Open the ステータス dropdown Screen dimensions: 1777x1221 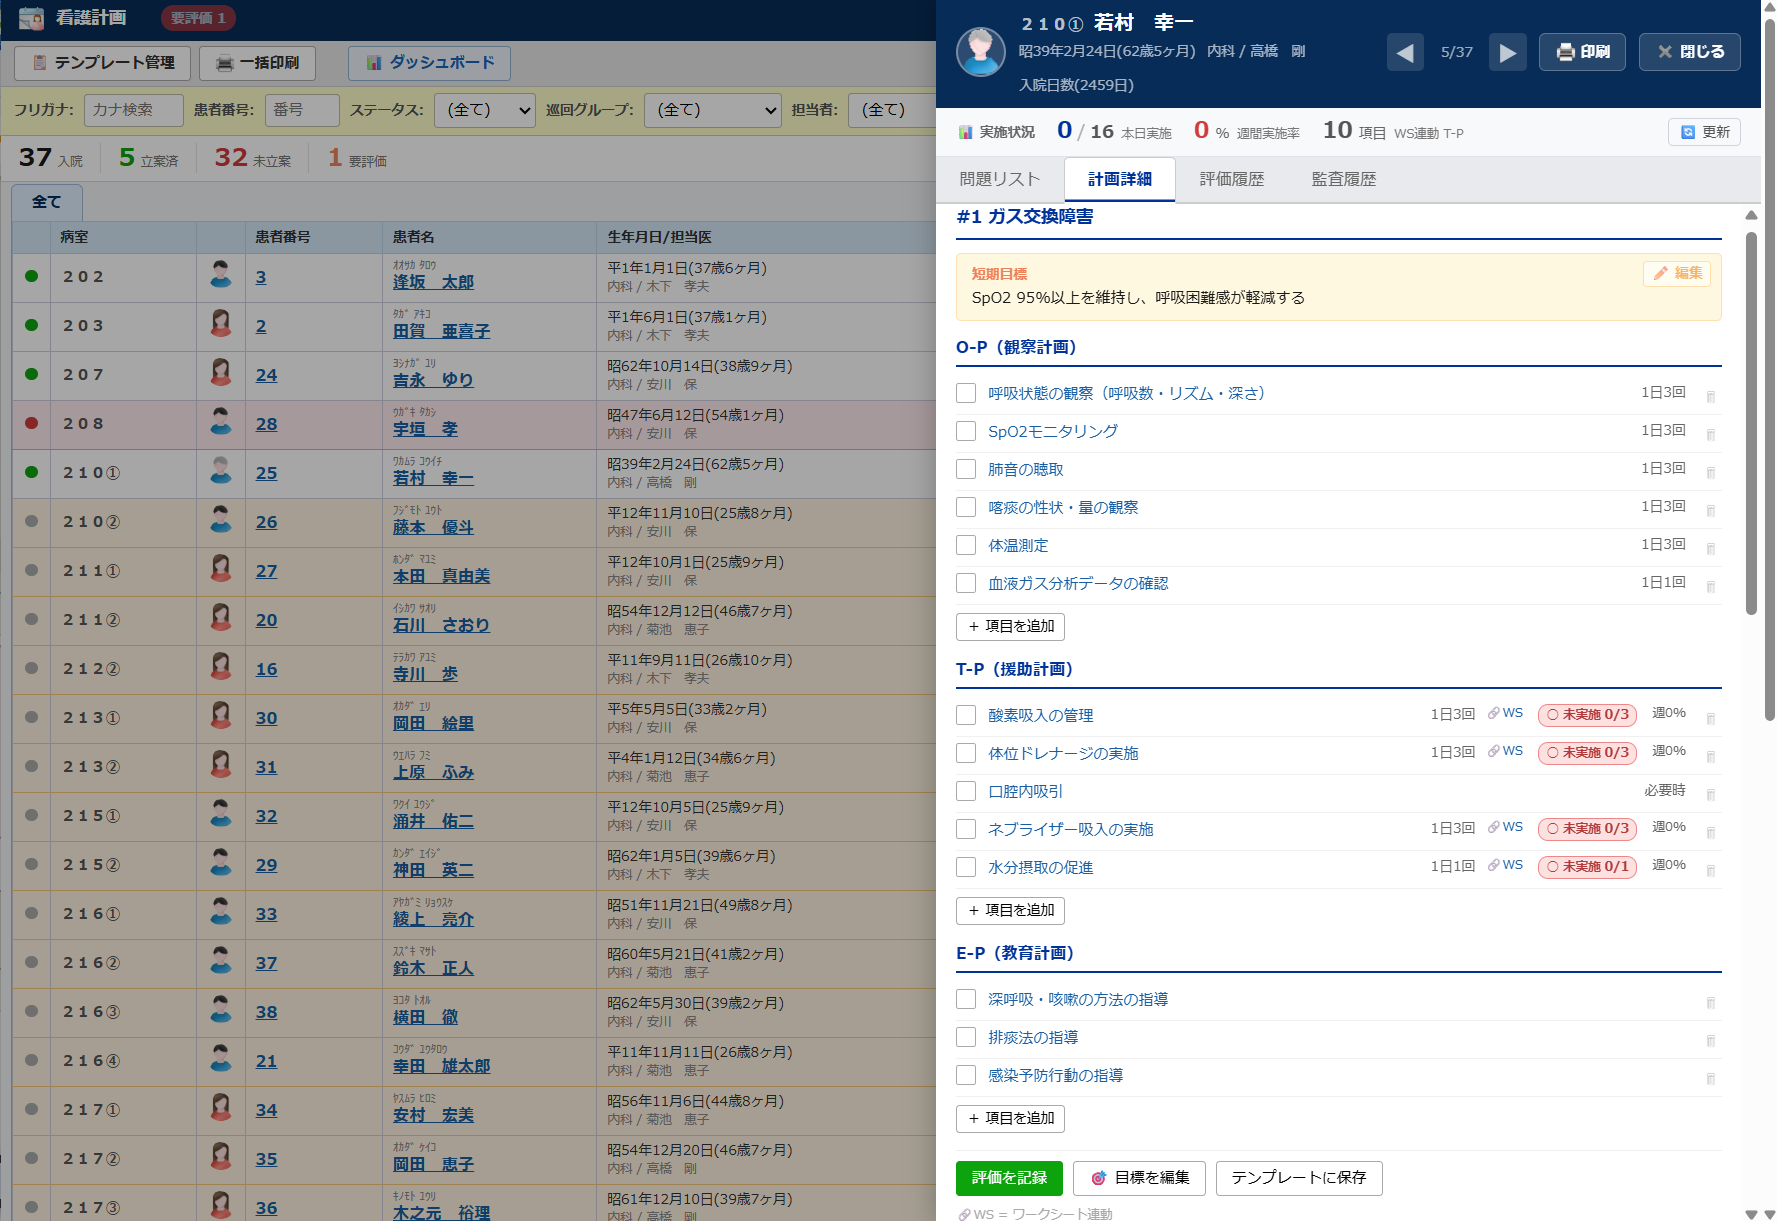(x=485, y=110)
